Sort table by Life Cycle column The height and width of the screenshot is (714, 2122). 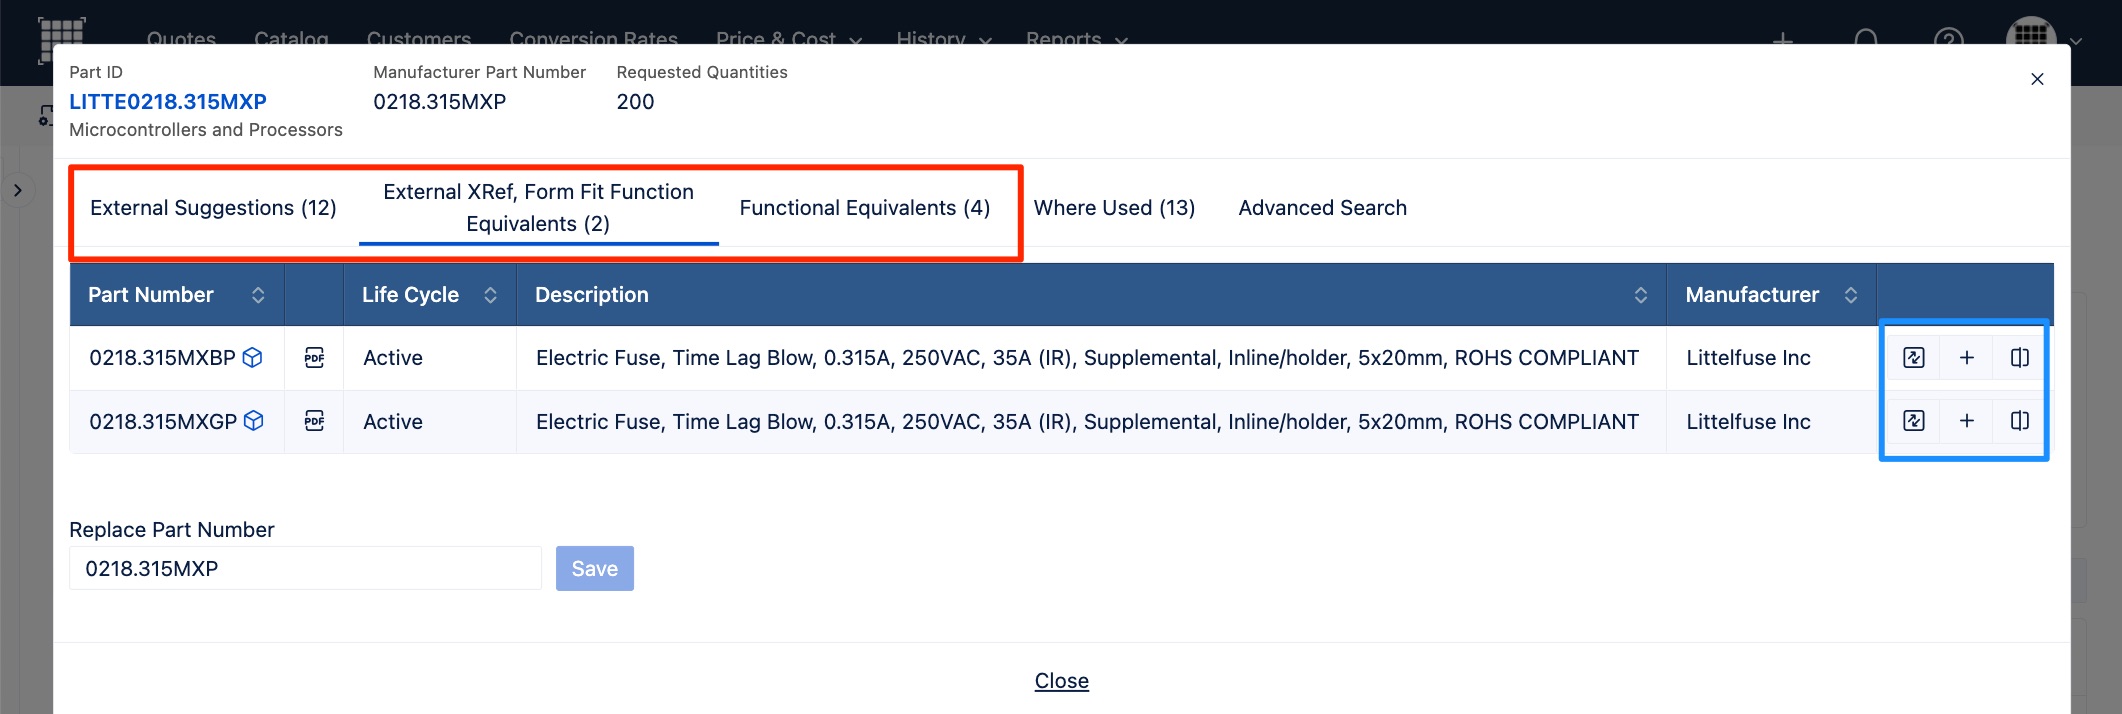(490, 295)
